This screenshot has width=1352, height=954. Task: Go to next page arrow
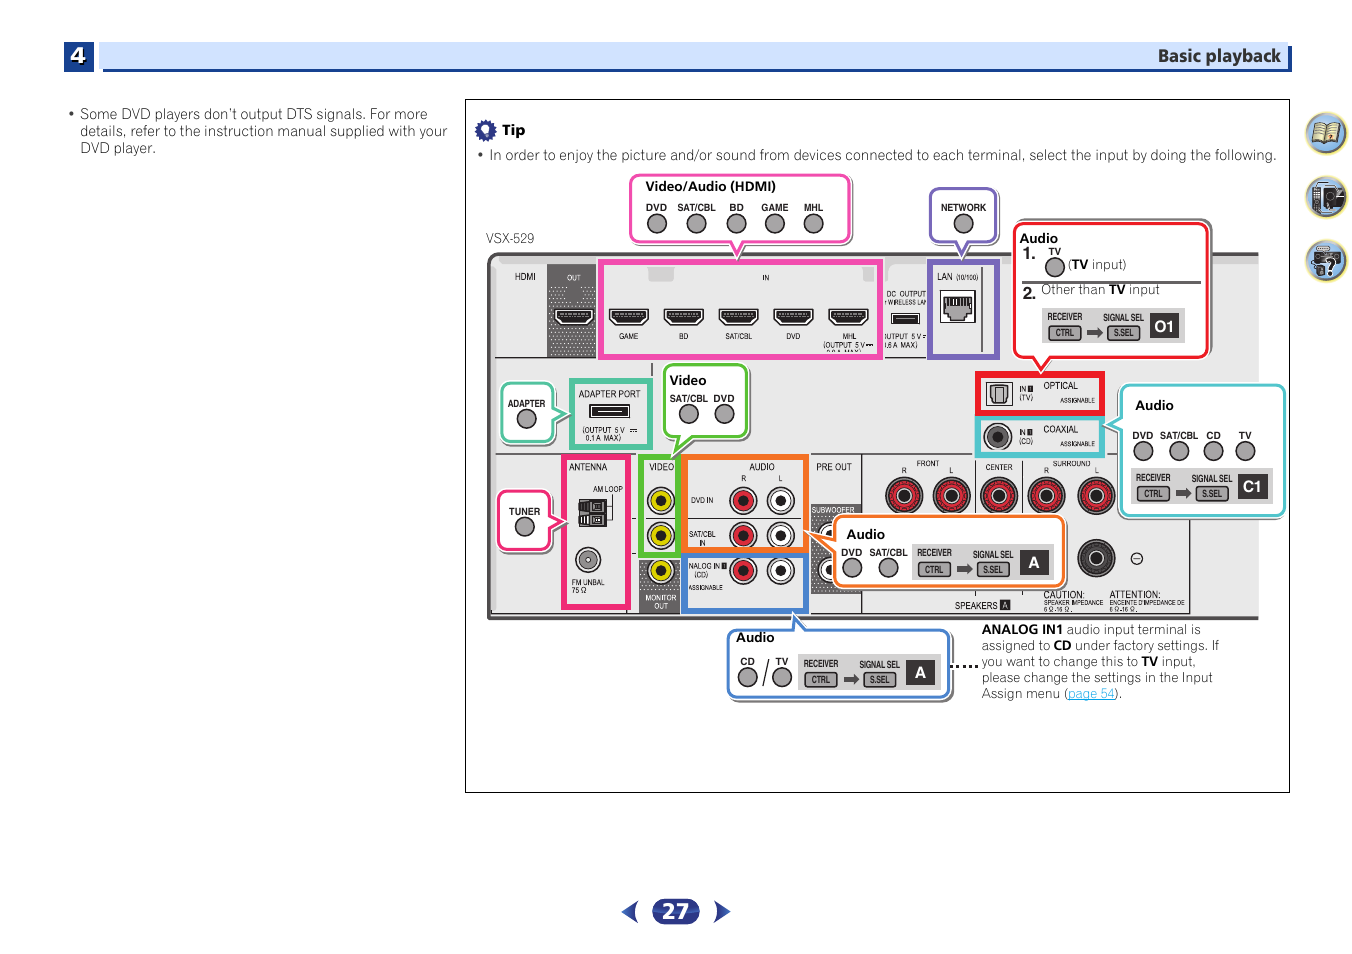pos(722,911)
